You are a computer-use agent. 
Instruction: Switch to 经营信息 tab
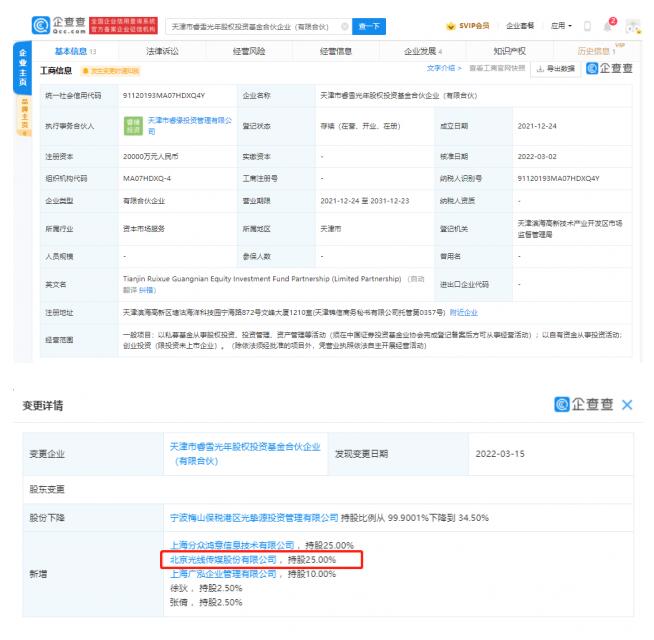[336, 51]
